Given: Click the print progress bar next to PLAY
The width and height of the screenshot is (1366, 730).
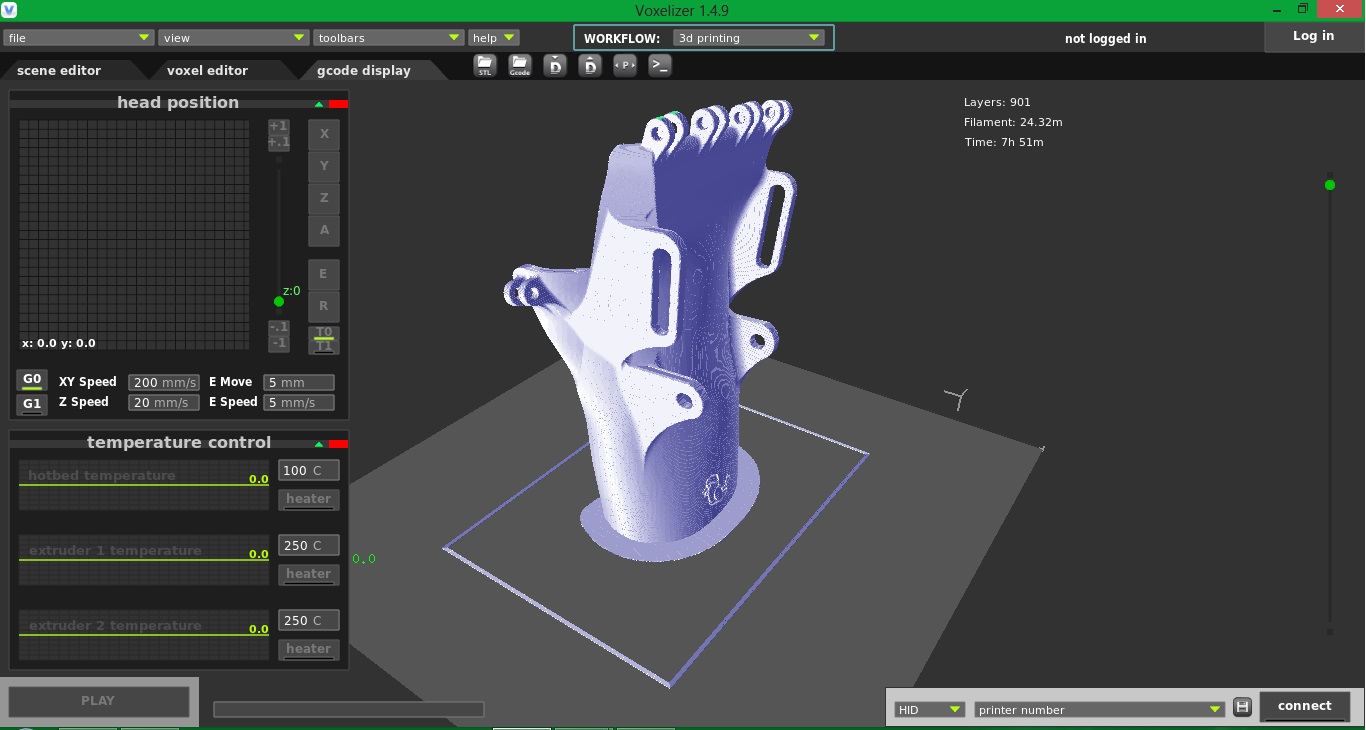Looking at the screenshot, I should (348, 710).
